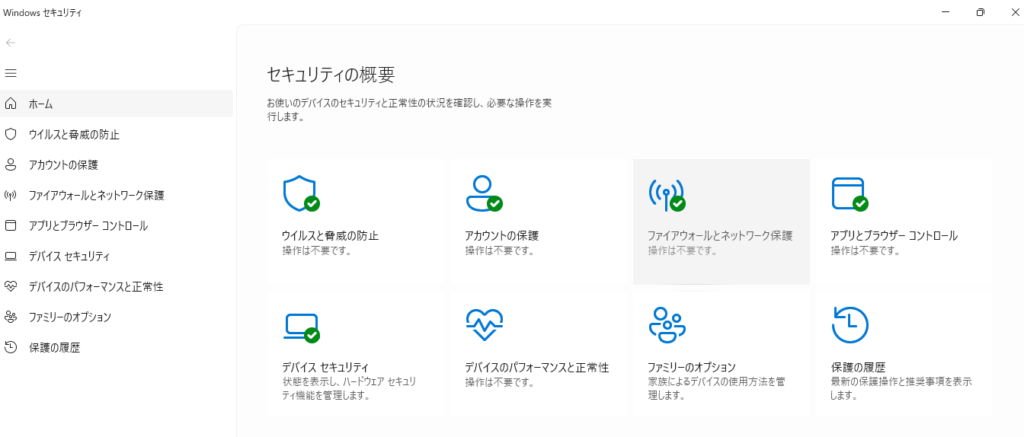
Task: Open the アプリとブラウザー コントロール card title
Action: [894, 236]
